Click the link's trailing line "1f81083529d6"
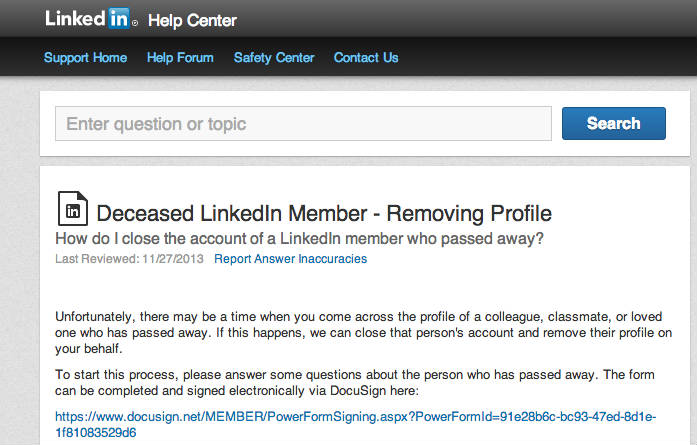 click(x=96, y=433)
